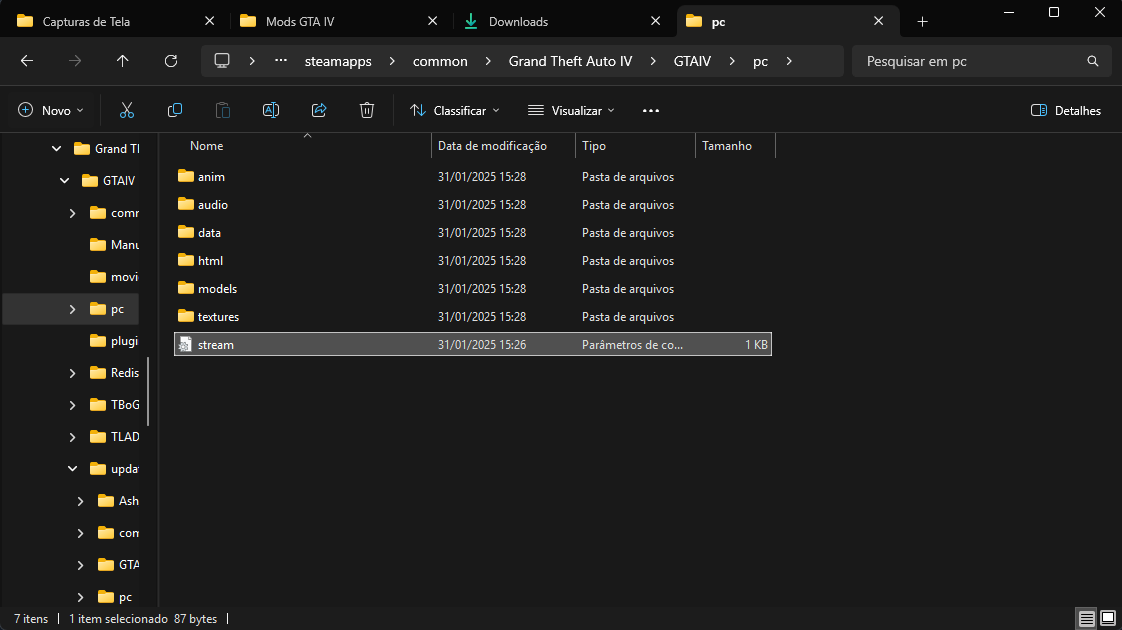Switch to details list view in status bar
The width and height of the screenshot is (1122, 630).
(1086, 619)
